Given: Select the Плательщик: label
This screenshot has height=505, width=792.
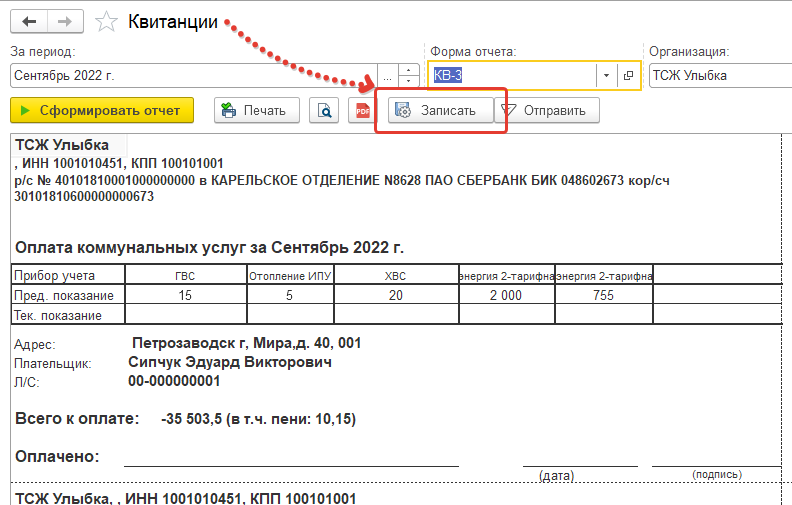Looking at the screenshot, I should coord(53,364).
